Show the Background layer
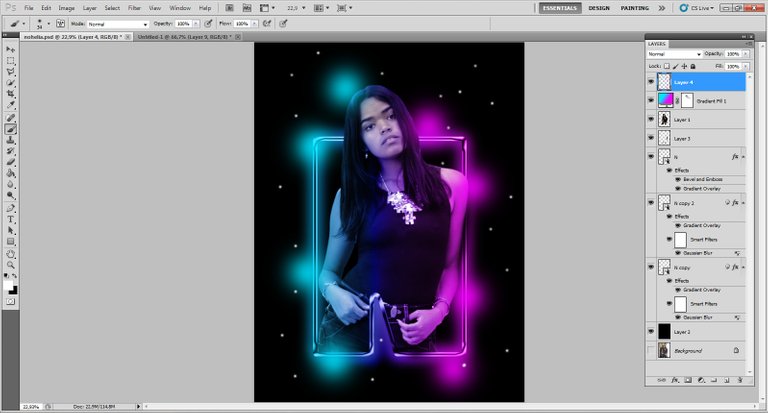 point(651,351)
